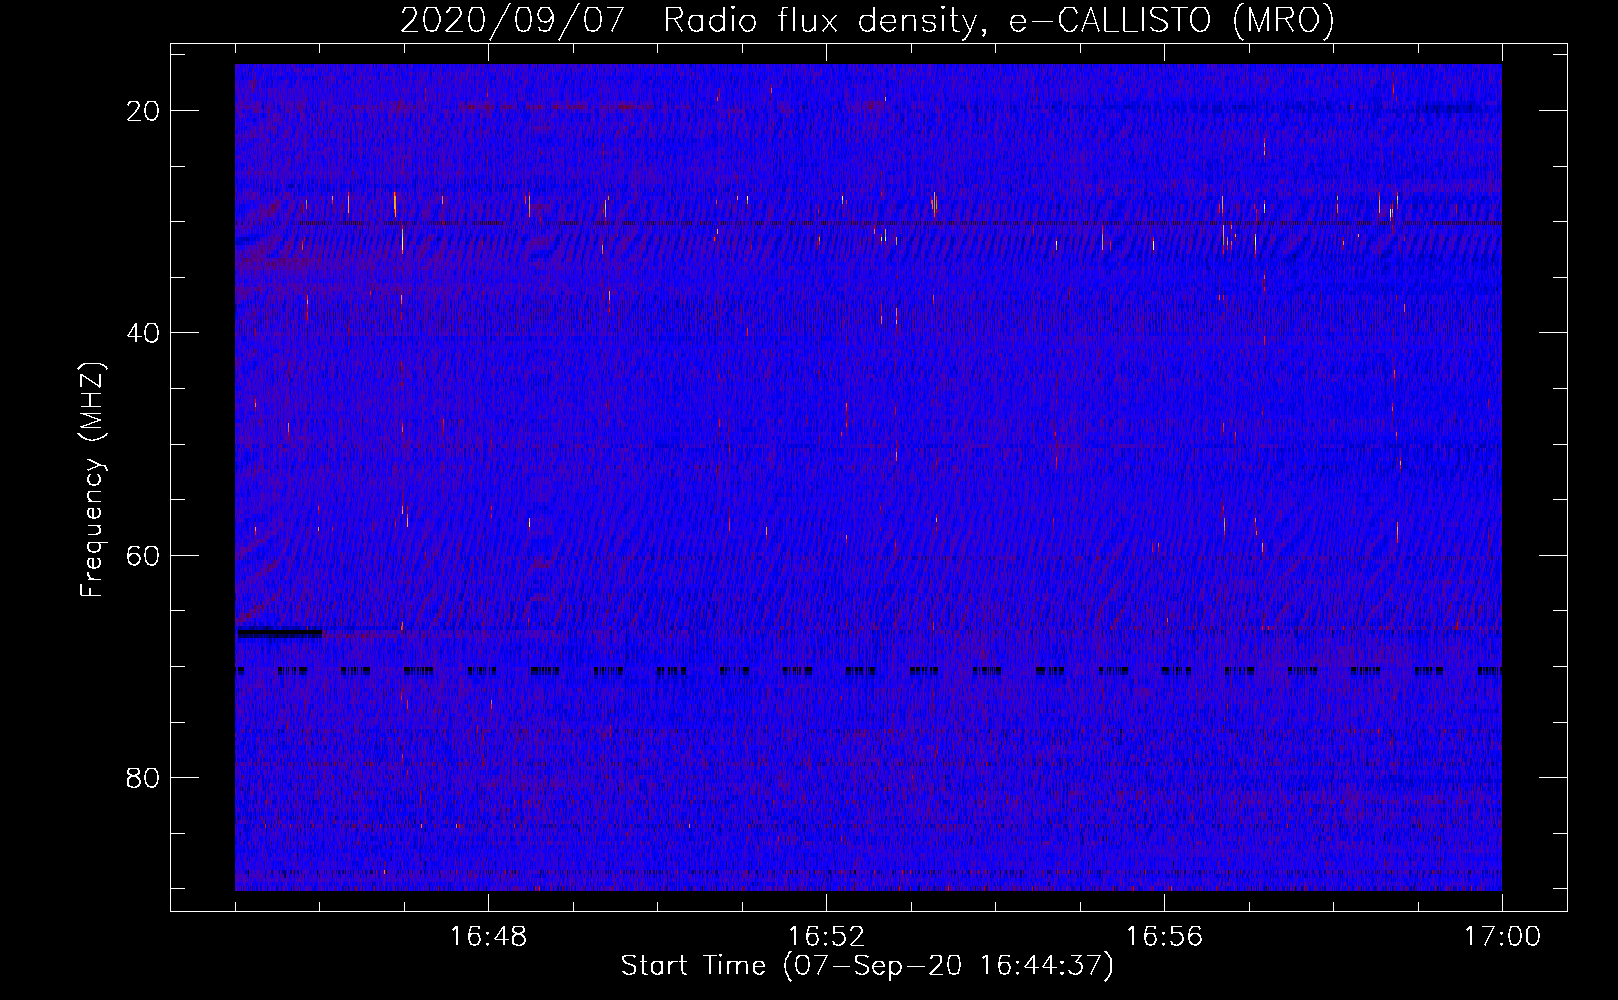Click the frequency tick label '20'
1618x1000 pixels.
[143, 110]
